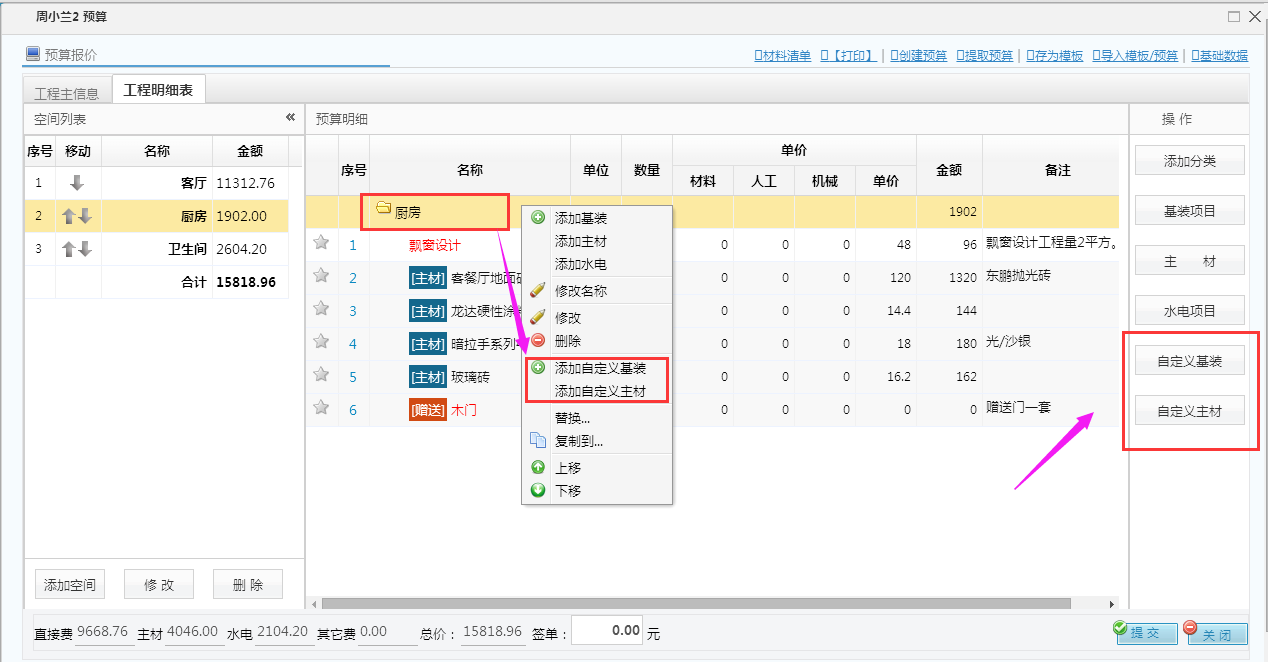Collapse the 空间列表 panel with double chevron

(290, 118)
